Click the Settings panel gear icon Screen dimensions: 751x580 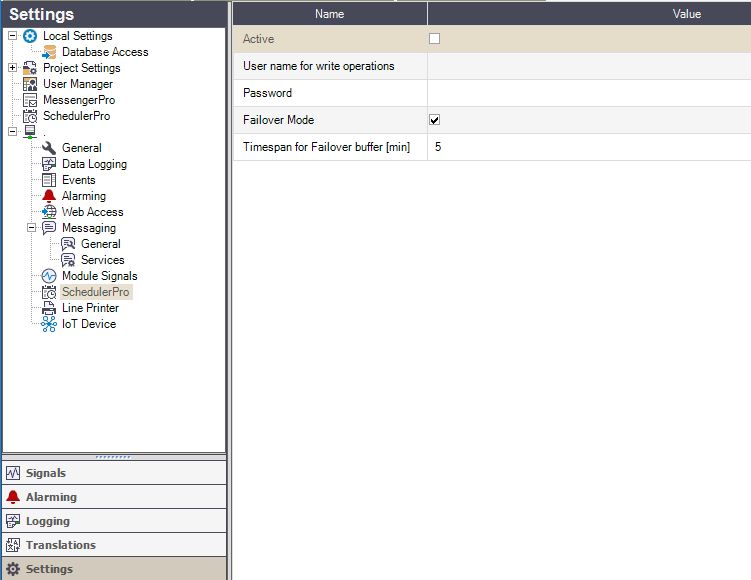click(x=13, y=569)
